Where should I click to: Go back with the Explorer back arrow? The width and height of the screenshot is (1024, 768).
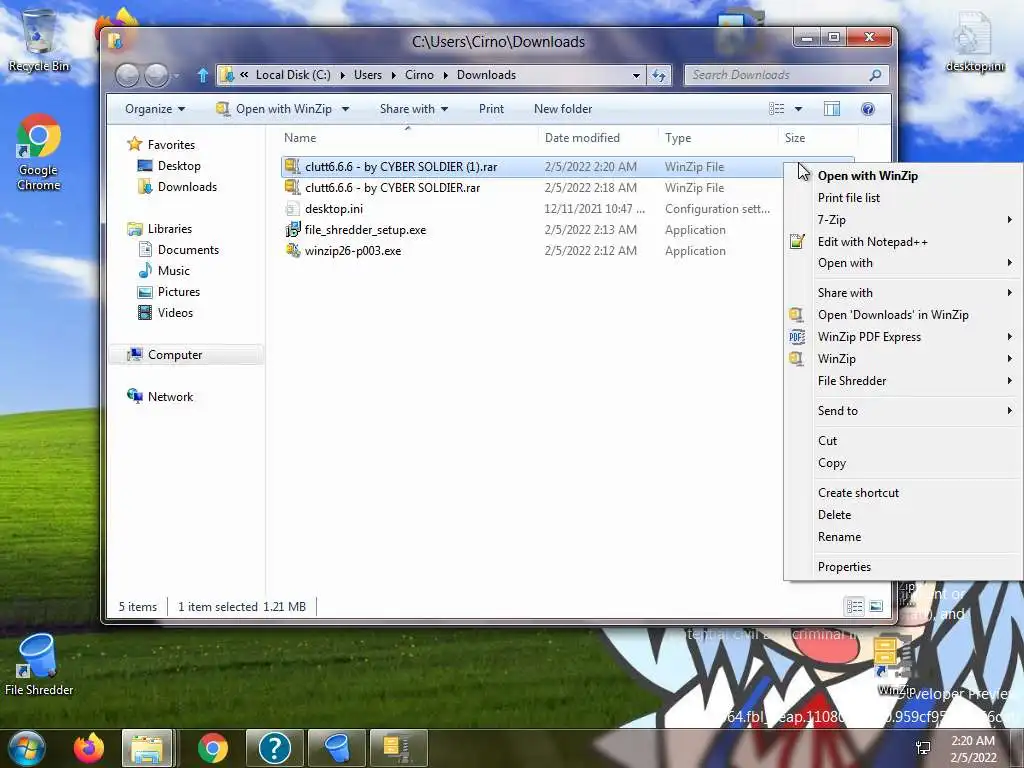[x=127, y=76]
